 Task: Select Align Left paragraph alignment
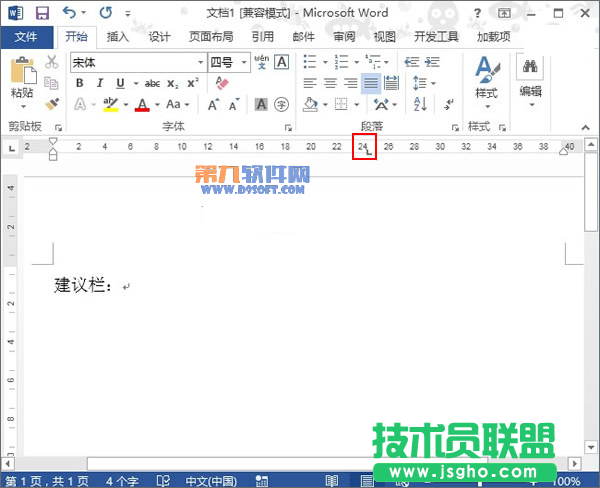tap(310, 83)
